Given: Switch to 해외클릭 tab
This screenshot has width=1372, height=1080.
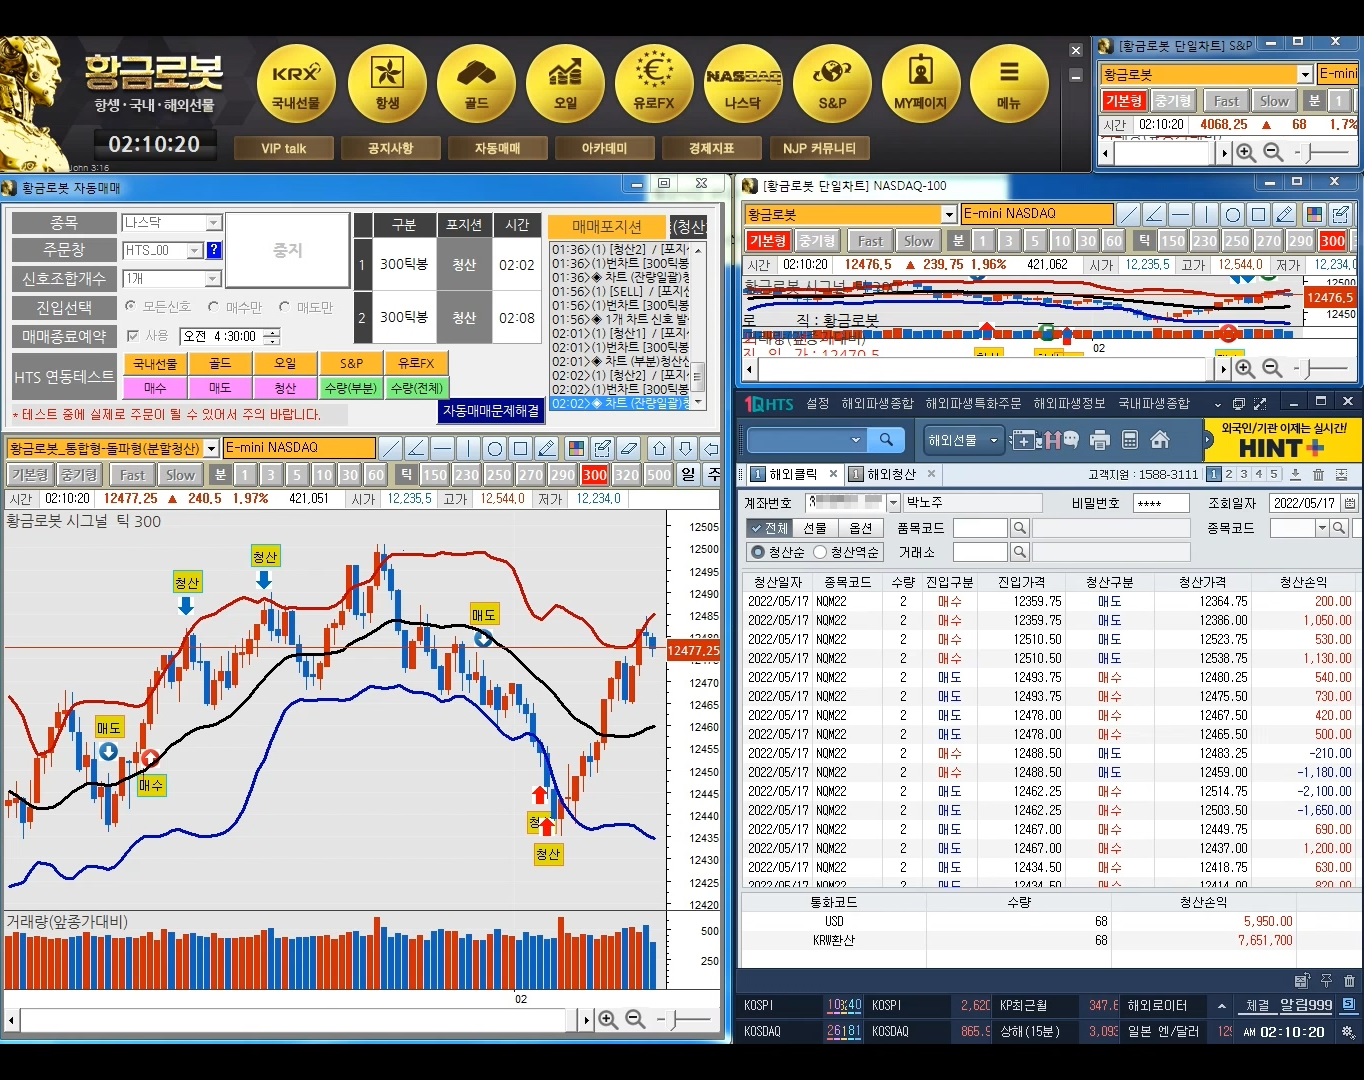Looking at the screenshot, I should pyautogui.click(x=793, y=474).
